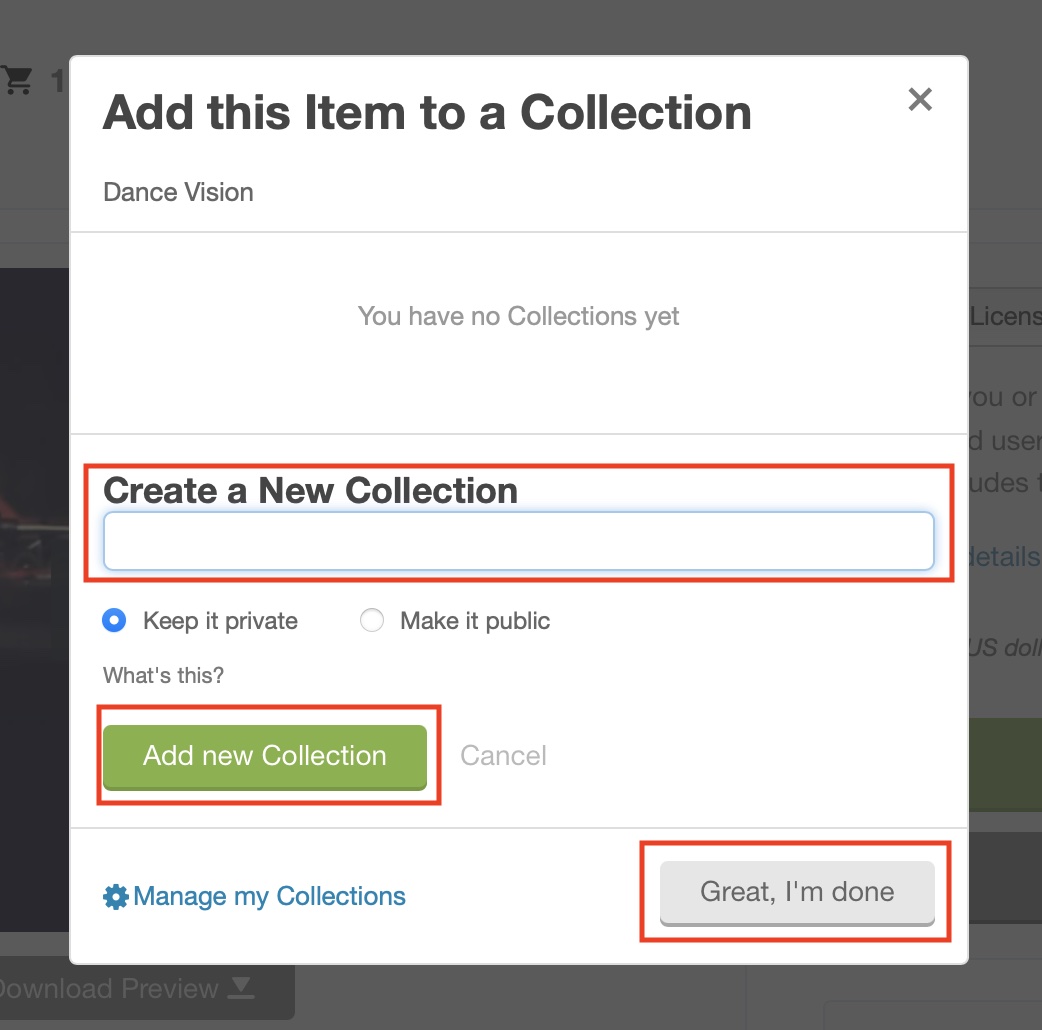Image resolution: width=1042 pixels, height=1030 pixels.
Task: Close the Add to Collection dialog
Action: (919, 99)
